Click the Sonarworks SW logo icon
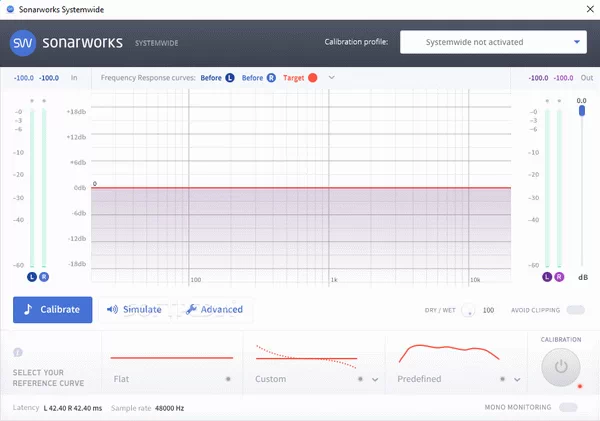The width and height of the screenshot is (600, 421). coord(23,43)
